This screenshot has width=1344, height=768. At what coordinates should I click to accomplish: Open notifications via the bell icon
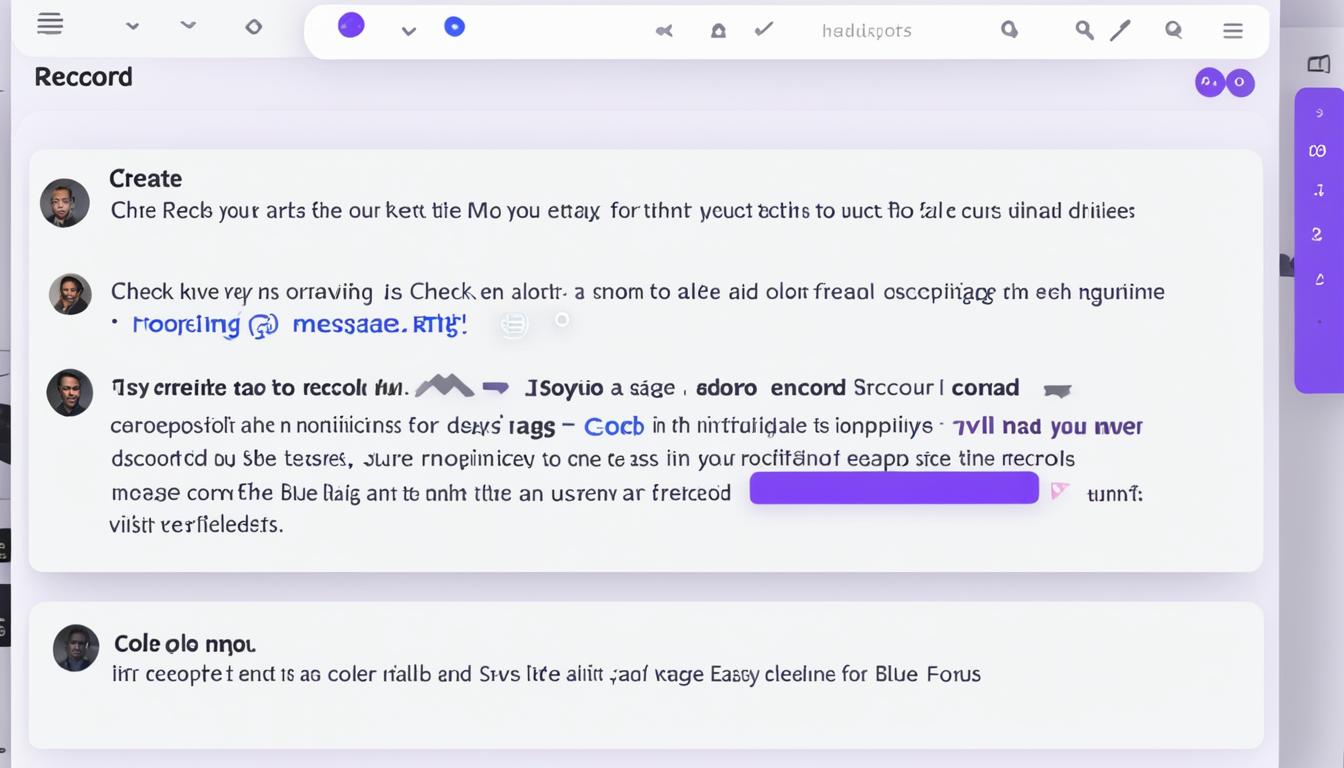tap(718, 31)
